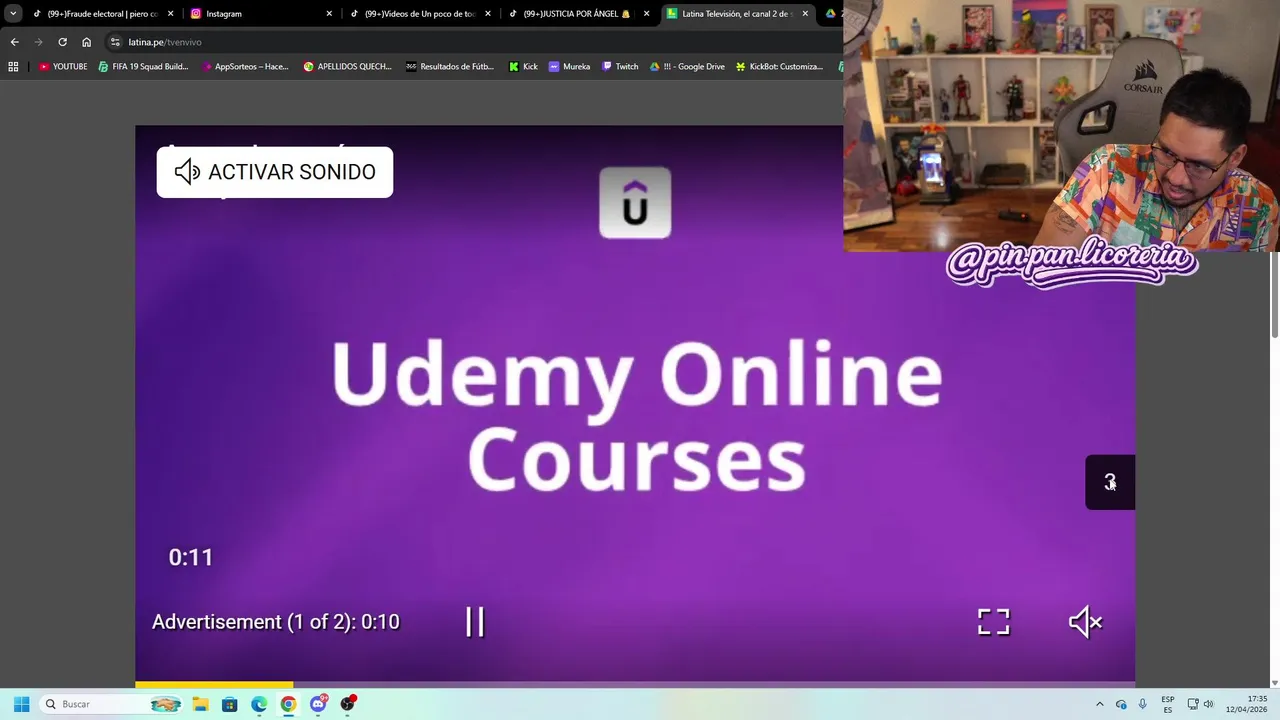Open the volume control in system tray

pyautogui.click(x=1209, y=704)
